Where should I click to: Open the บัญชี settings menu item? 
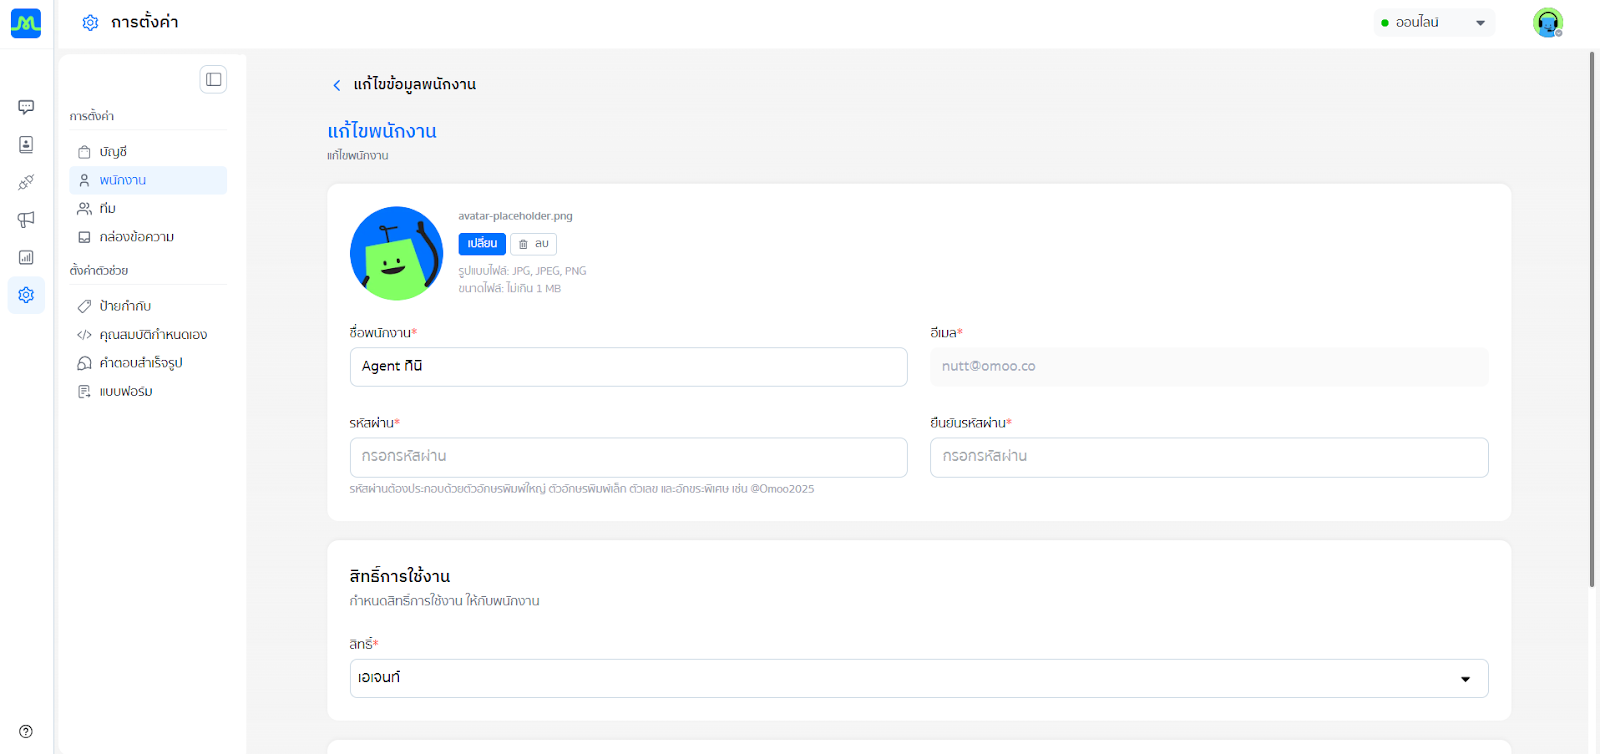tap(148, 152)
